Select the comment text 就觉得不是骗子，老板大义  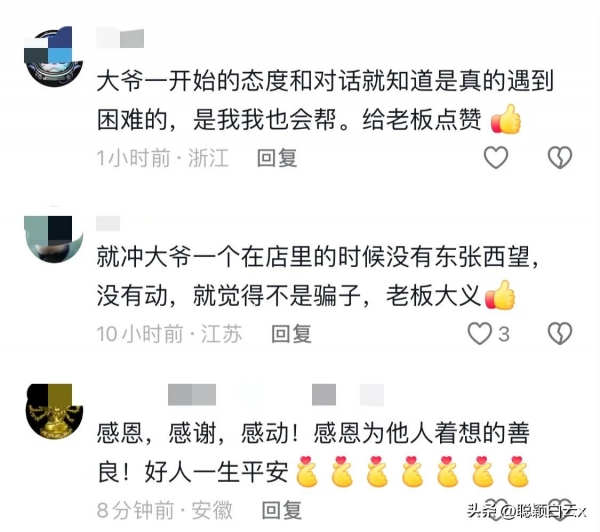tap(337, 295)
